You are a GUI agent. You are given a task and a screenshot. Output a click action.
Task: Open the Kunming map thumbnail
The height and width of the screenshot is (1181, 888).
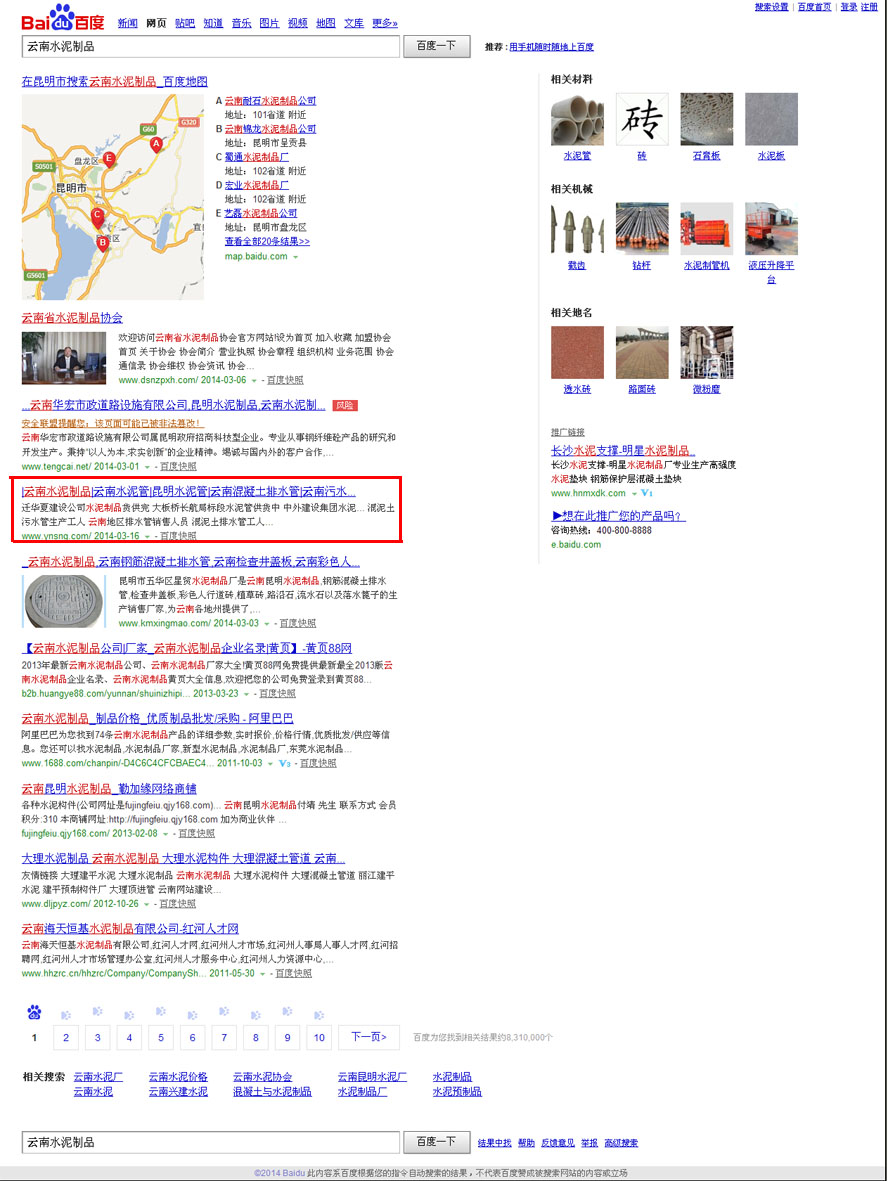[x=112, y=197]
